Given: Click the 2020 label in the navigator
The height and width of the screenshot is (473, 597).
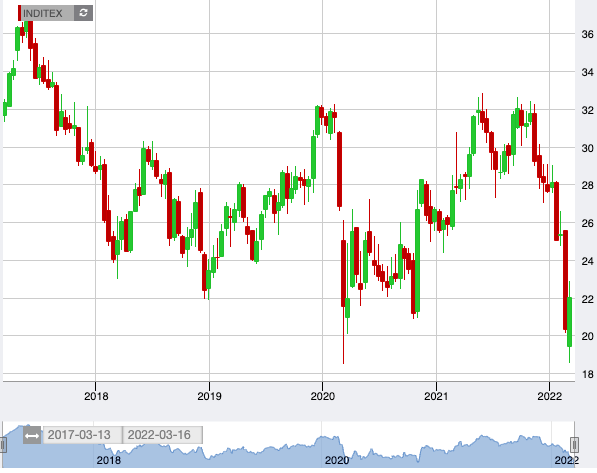Looking at the screenshot, I should (337, 460).
